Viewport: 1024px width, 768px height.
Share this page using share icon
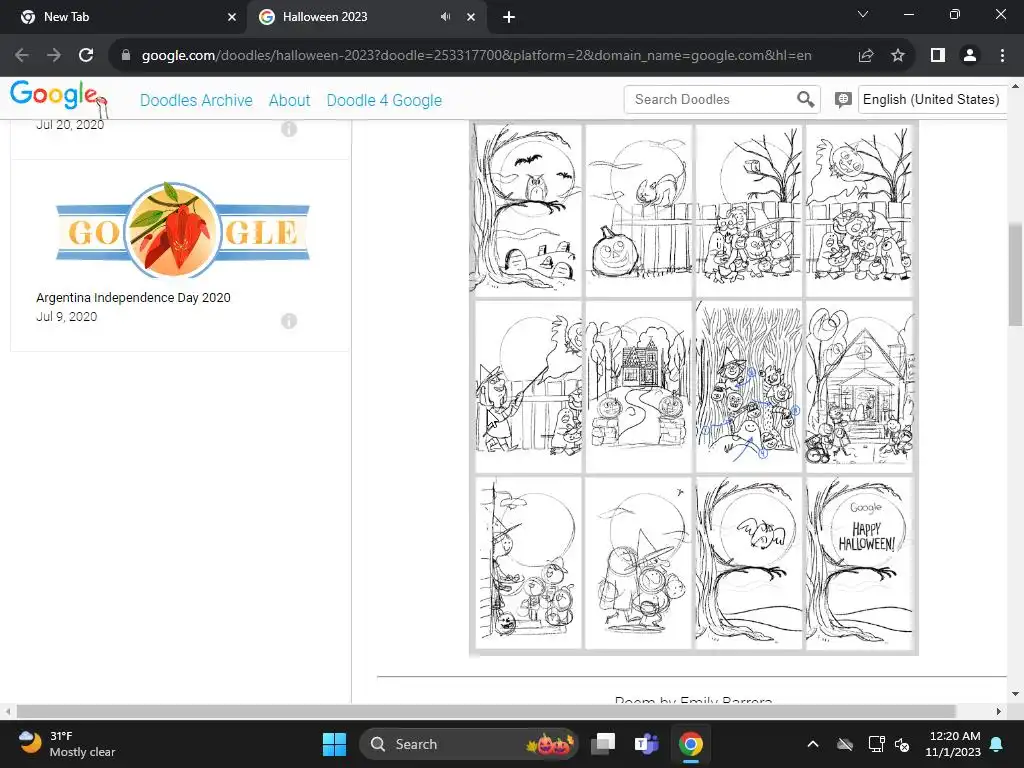click(866, 56)
